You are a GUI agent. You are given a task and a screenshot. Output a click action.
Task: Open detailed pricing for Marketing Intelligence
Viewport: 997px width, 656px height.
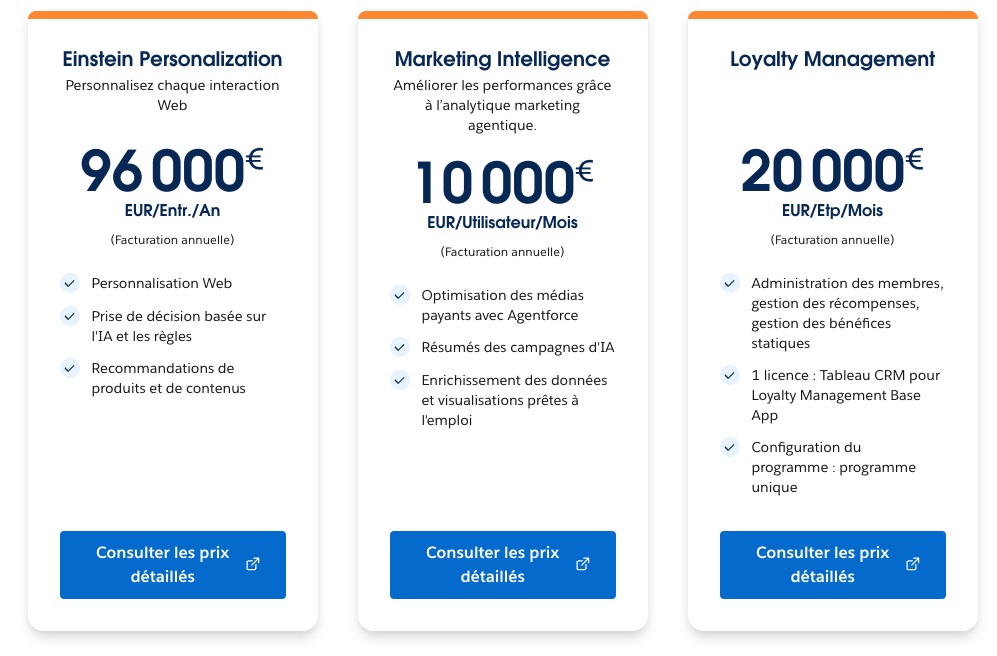pos(493,565)
